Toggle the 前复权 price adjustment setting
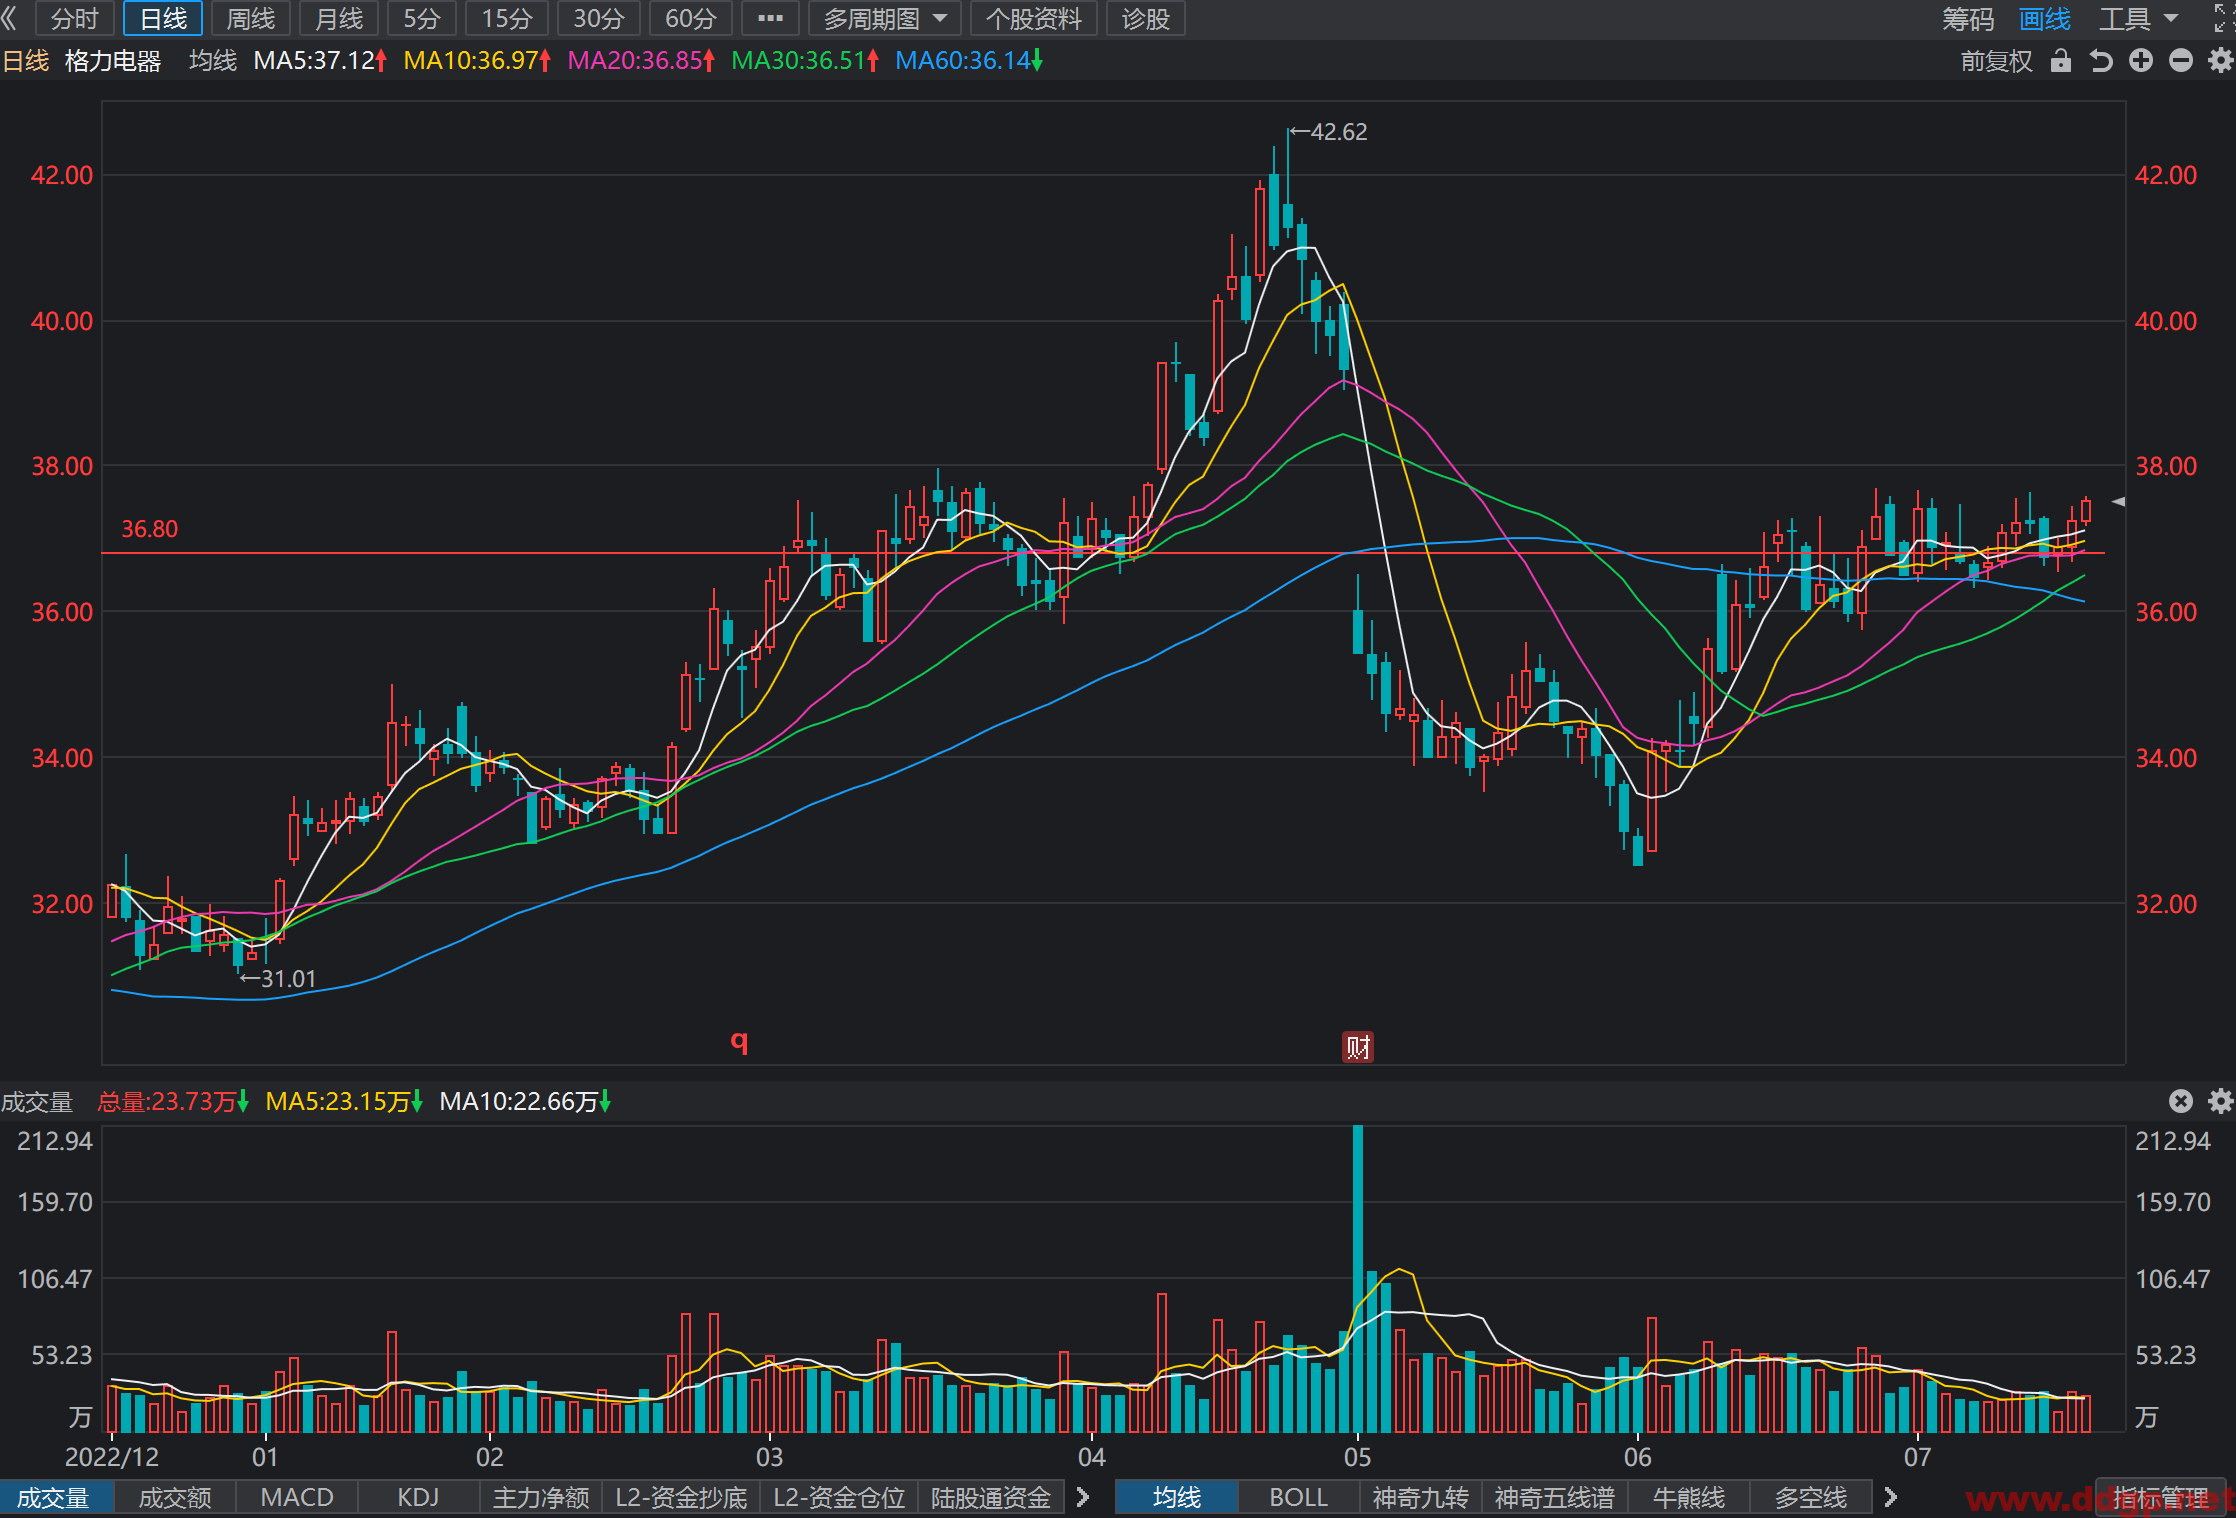 [x=1996, y=61]
